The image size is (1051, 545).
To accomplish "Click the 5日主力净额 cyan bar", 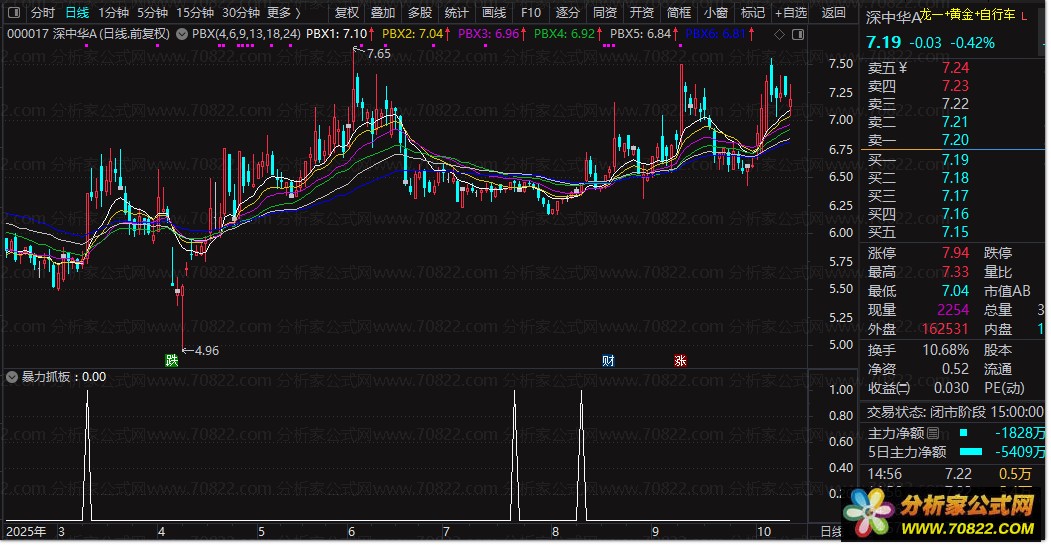I will [971, 452].
